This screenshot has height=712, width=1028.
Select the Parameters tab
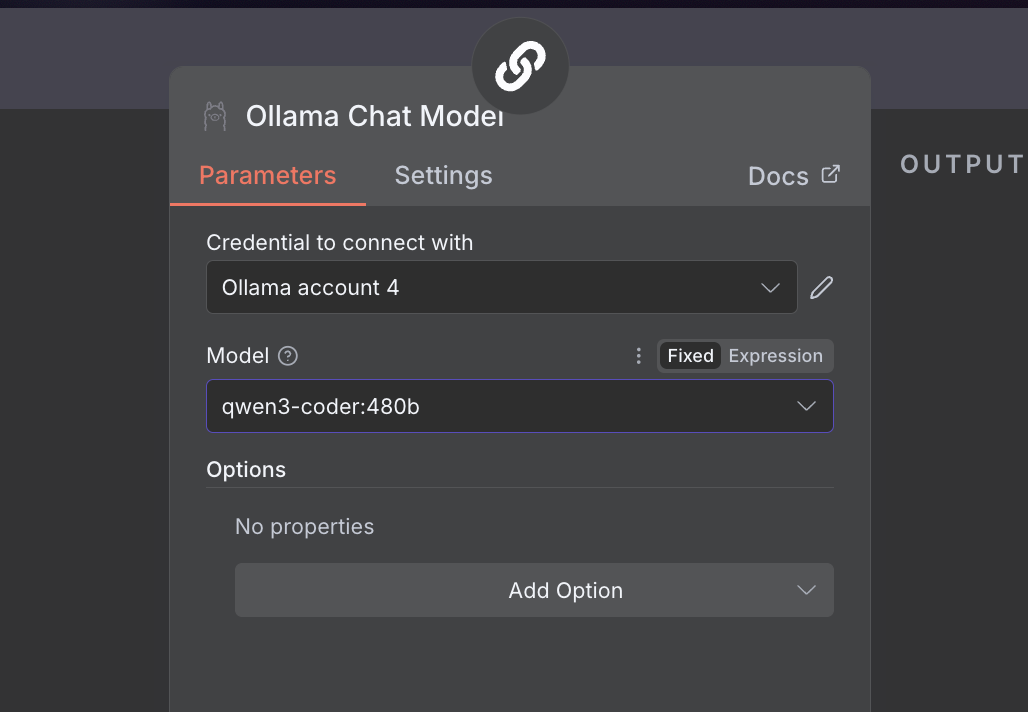(x=267, y=175)
